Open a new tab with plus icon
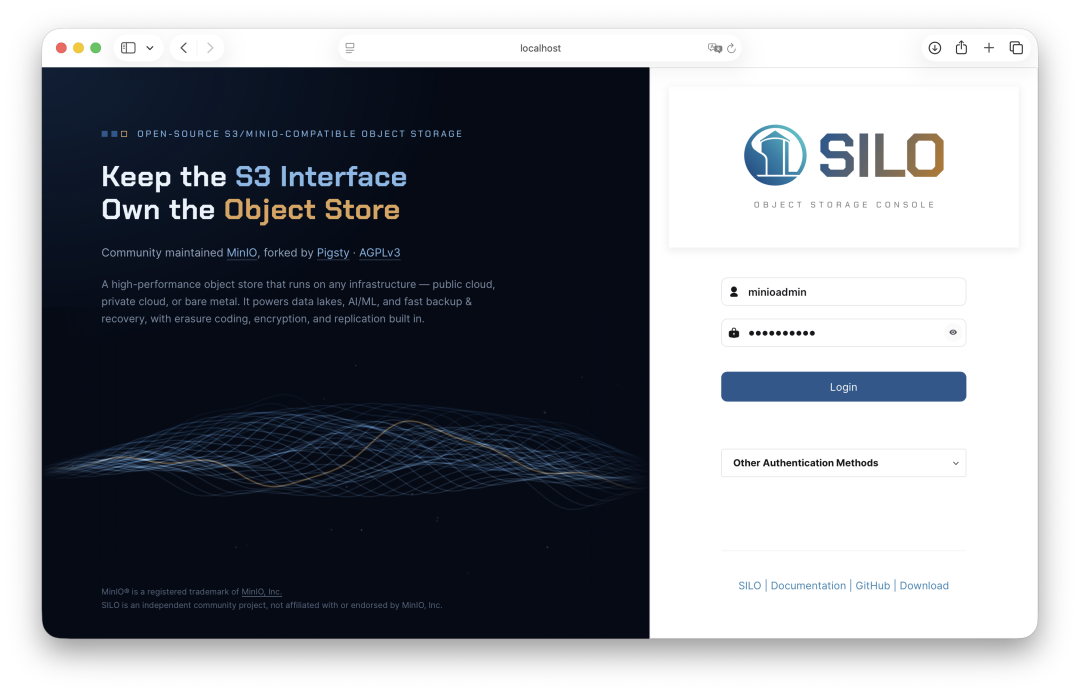 point(988,48)
